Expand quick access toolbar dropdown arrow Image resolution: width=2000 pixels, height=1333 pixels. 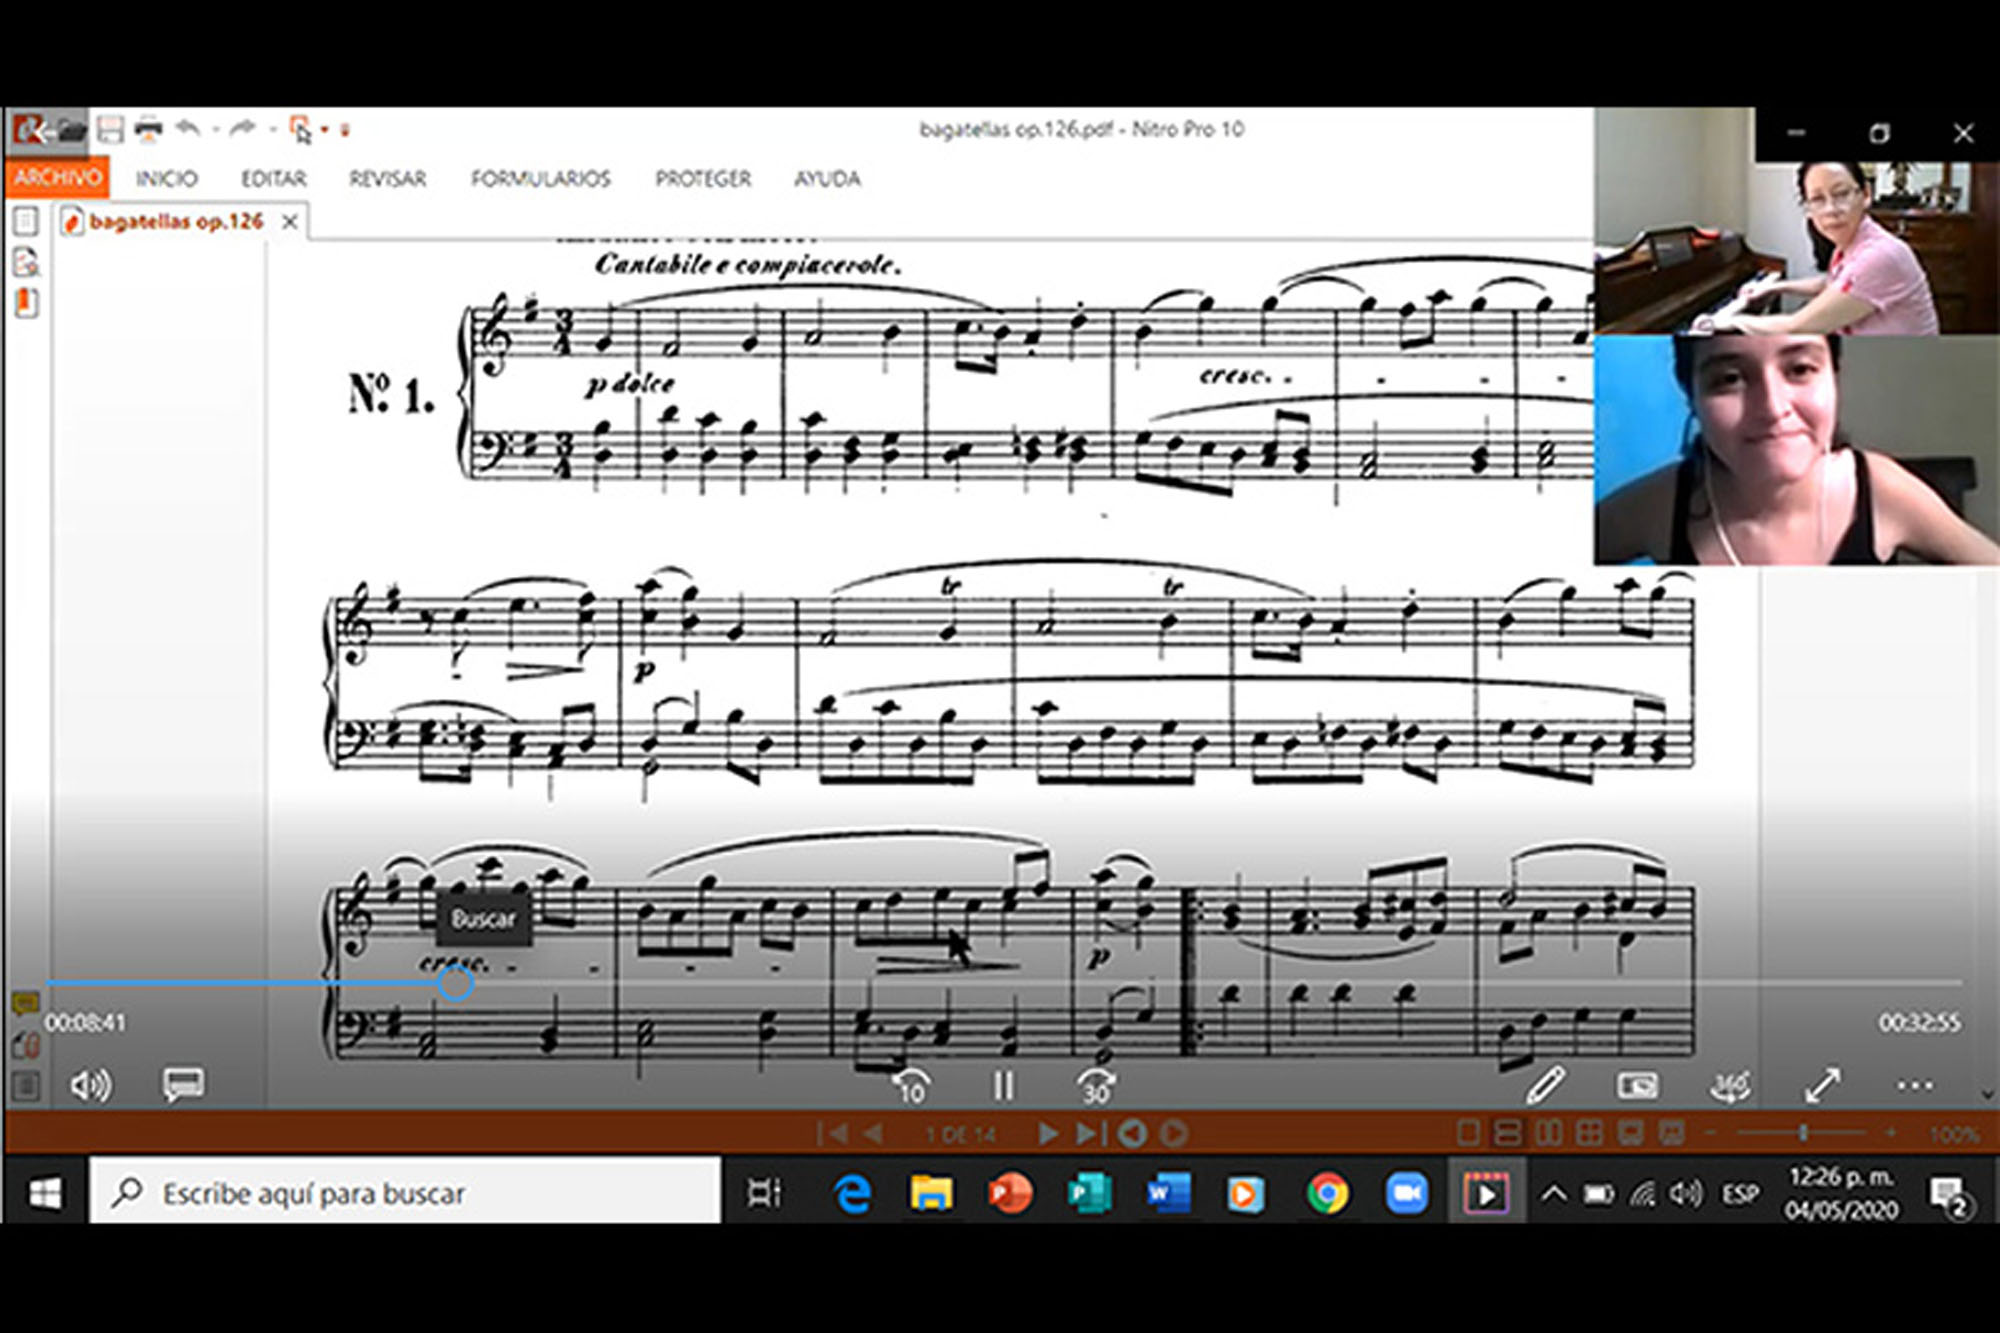coord(345,130)
